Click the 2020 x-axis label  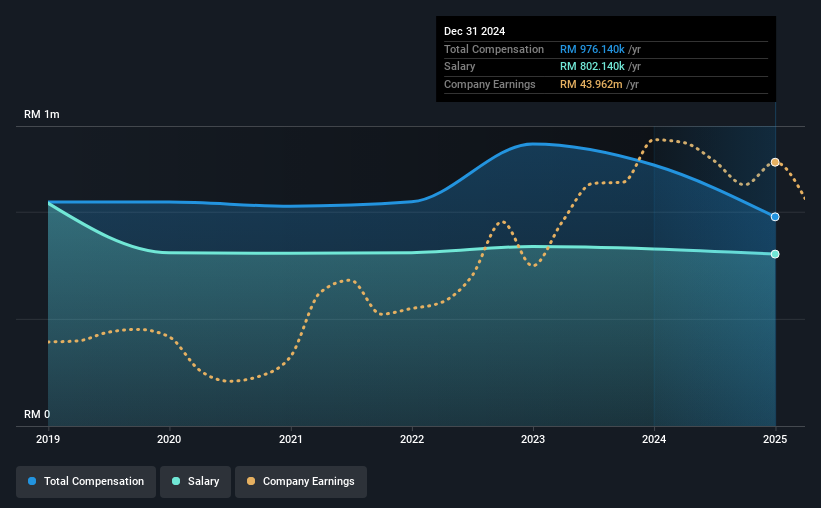pos(169,439)
